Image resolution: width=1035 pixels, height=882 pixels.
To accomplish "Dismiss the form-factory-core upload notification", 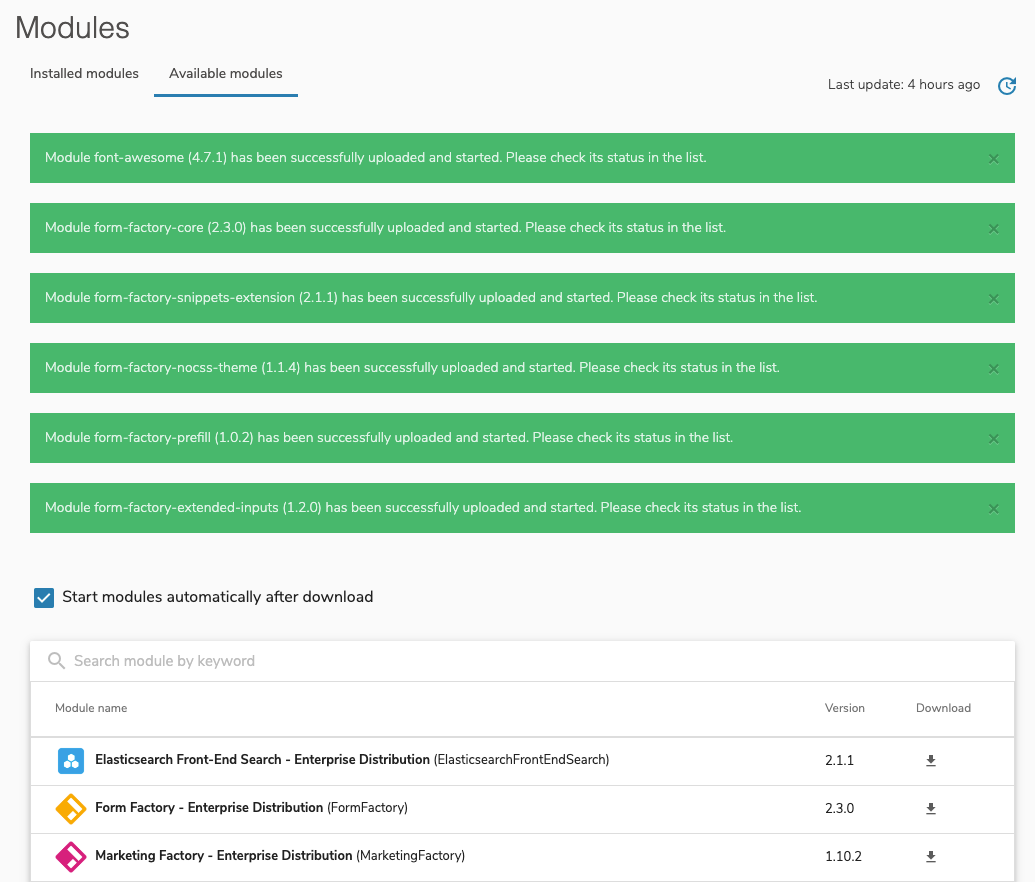I will coord(993,228).
